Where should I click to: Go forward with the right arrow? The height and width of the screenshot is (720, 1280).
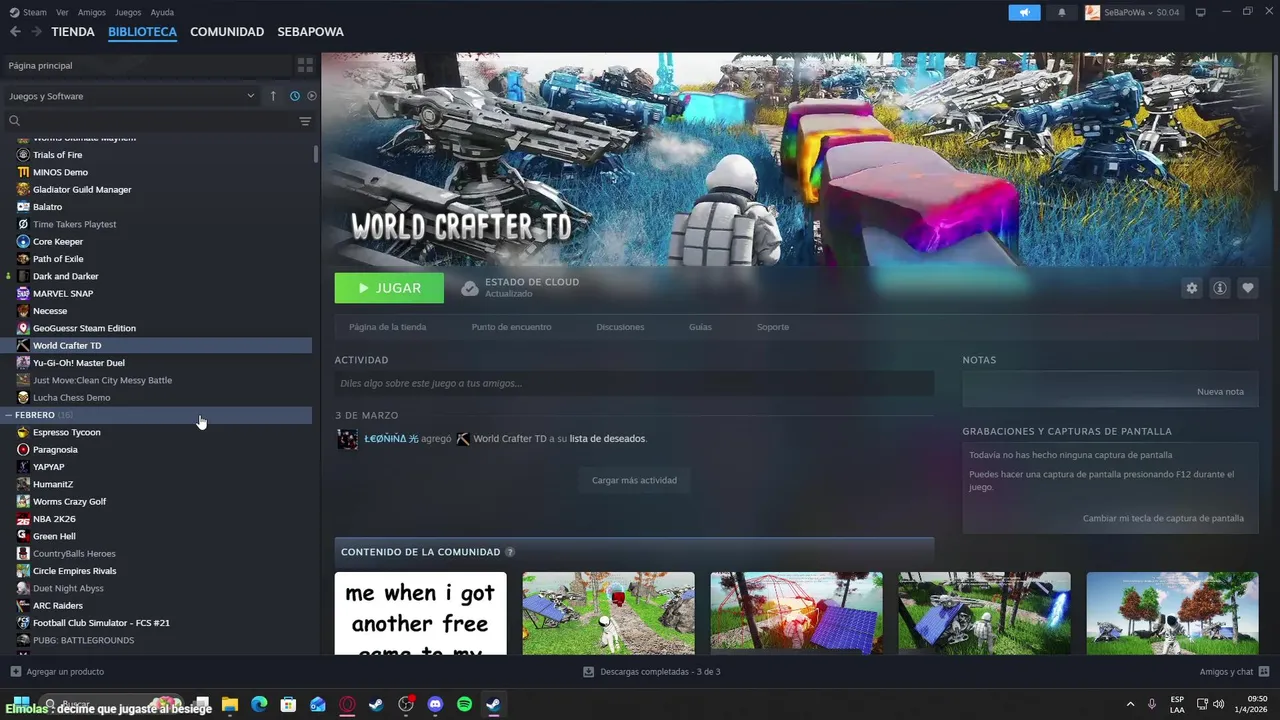(36, 32)
